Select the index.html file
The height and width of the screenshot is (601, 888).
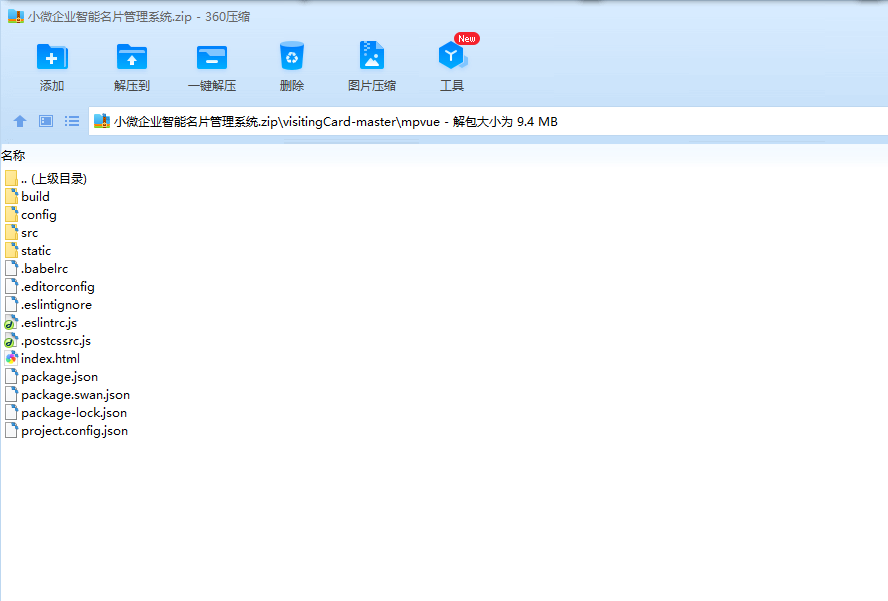42,359
